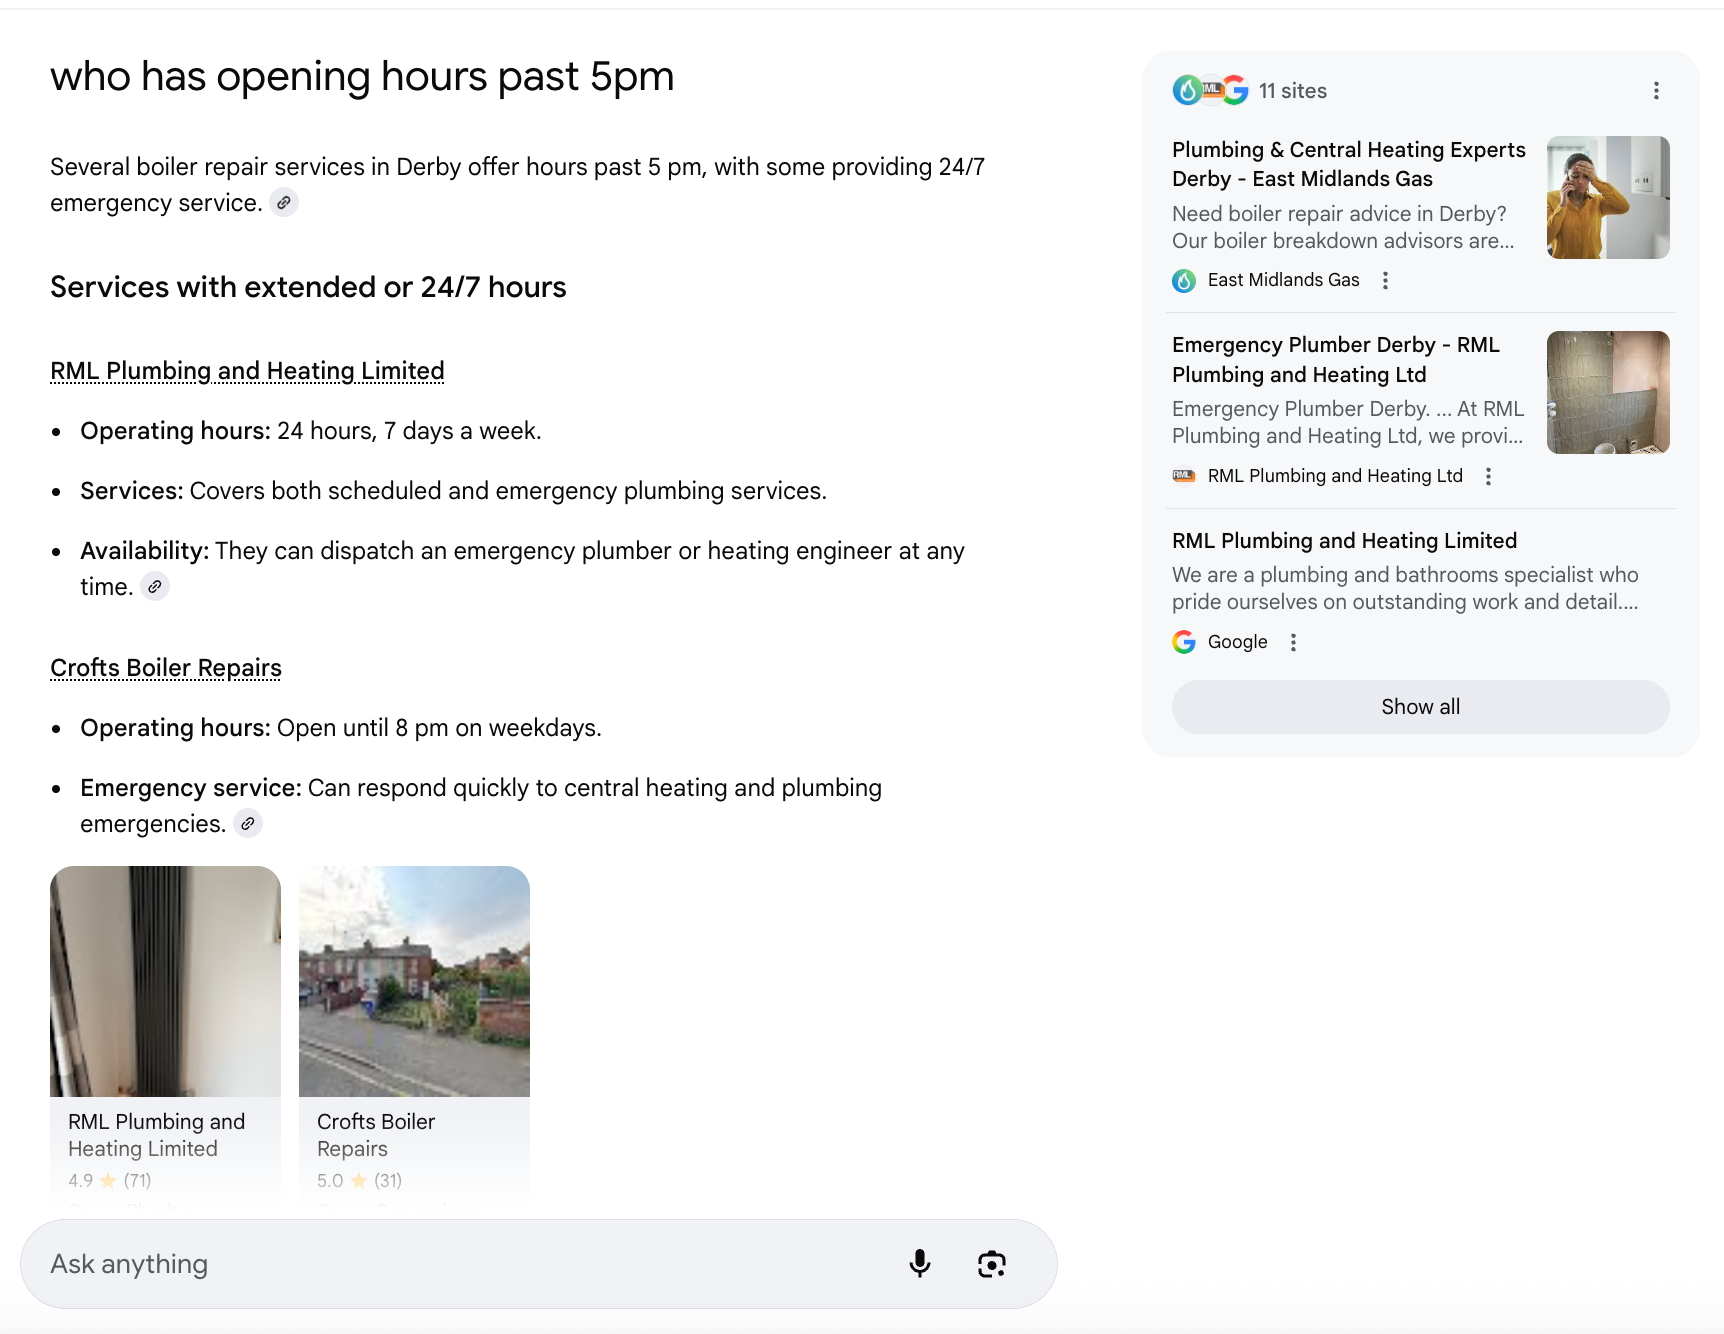Open the Crofts Boiler Repairs street photo card
The width and height of the screenshot is (1724, 1334).
414,982
